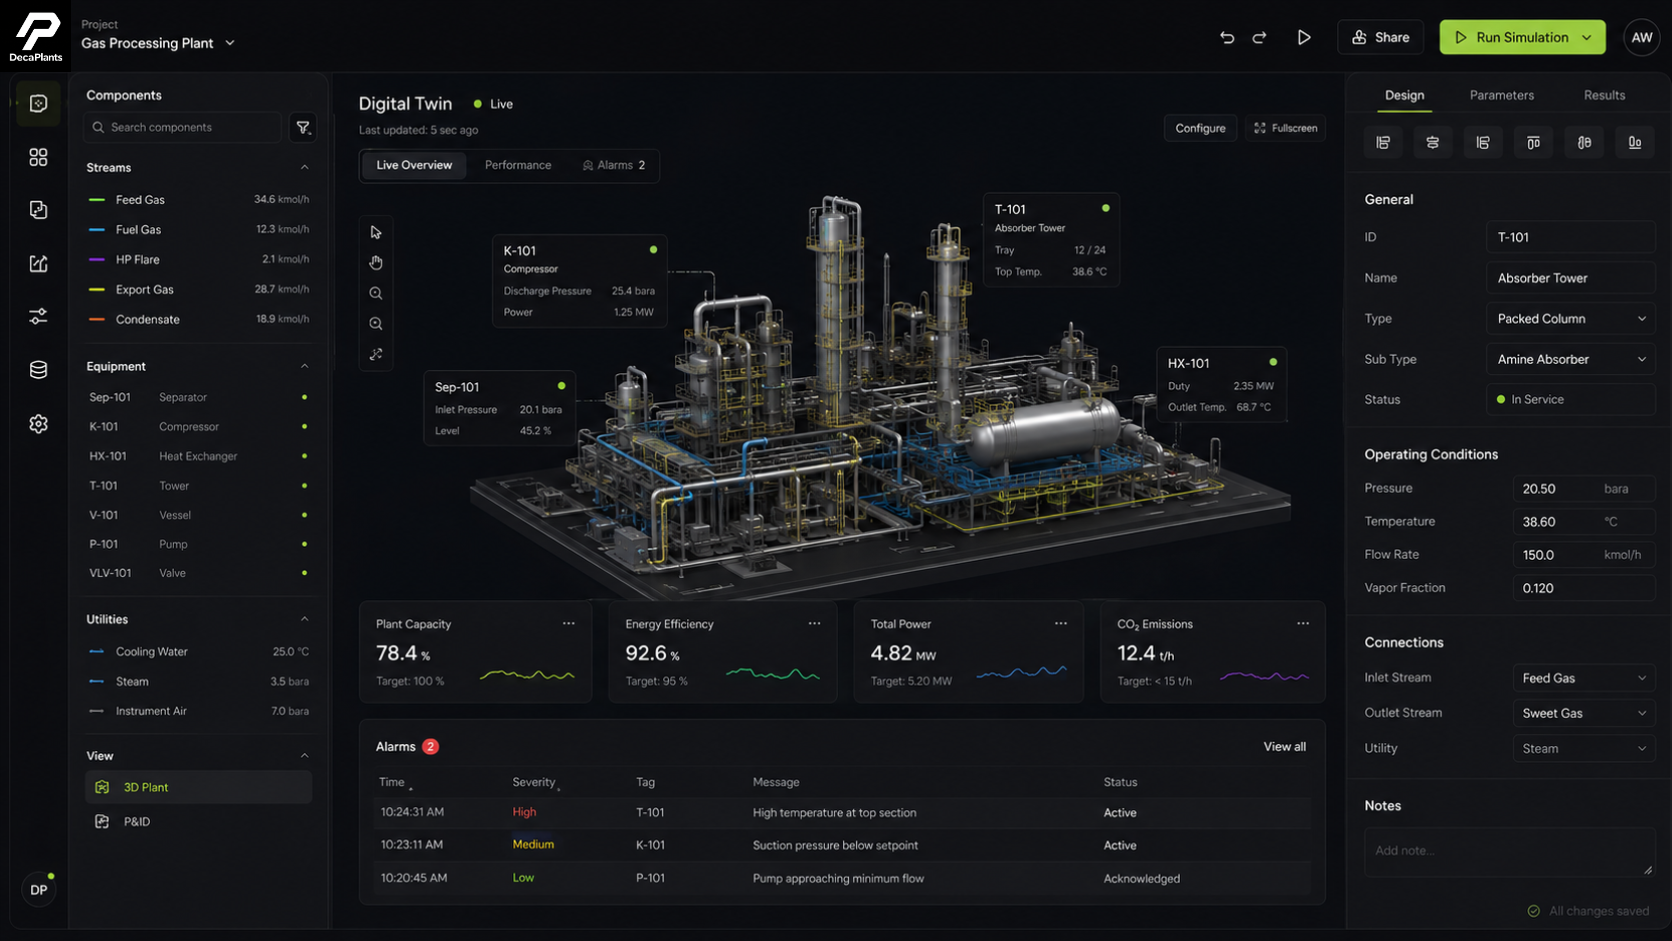This screenshot has width=1672, height=941.
Task: Open Total Power card options menu
Action: tap(1061, 623)
